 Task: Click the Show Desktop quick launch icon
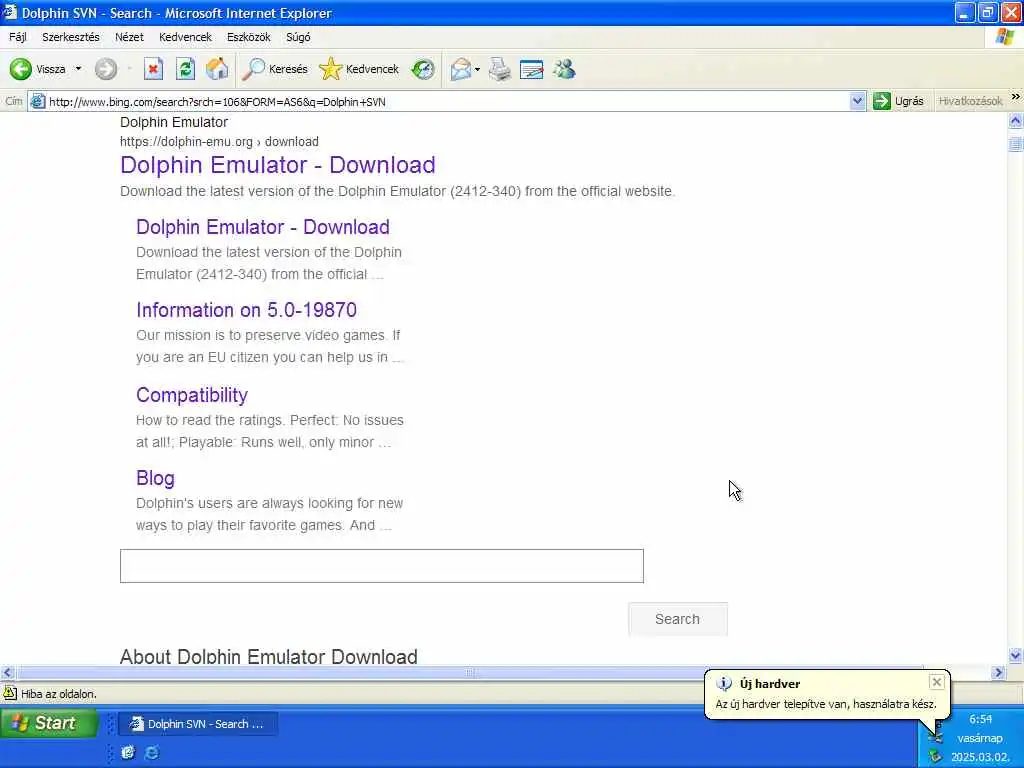pos(128,752)
